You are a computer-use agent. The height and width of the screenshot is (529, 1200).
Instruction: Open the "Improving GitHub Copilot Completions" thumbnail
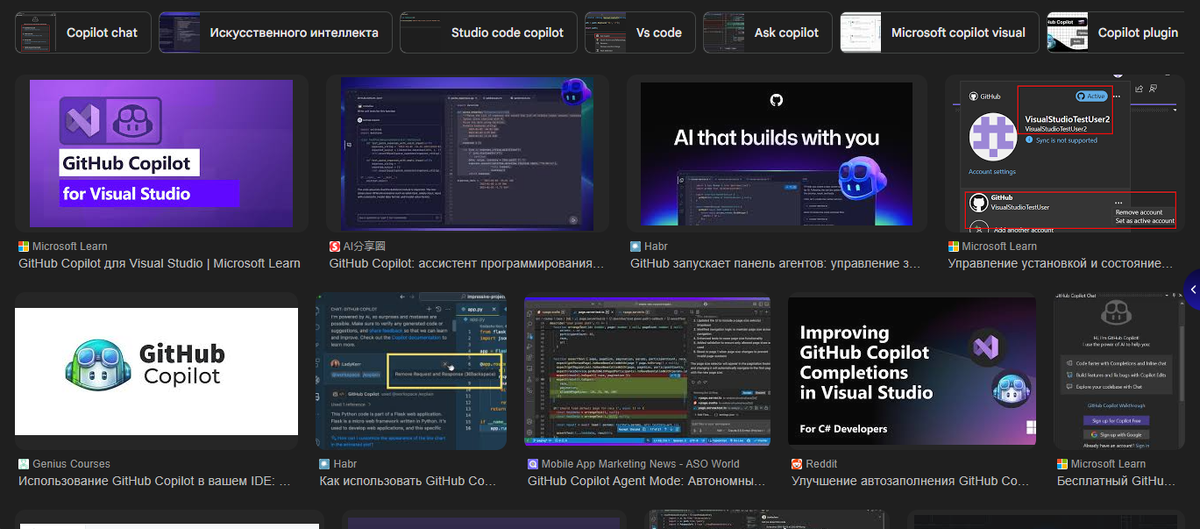click(x=912, y=371)
